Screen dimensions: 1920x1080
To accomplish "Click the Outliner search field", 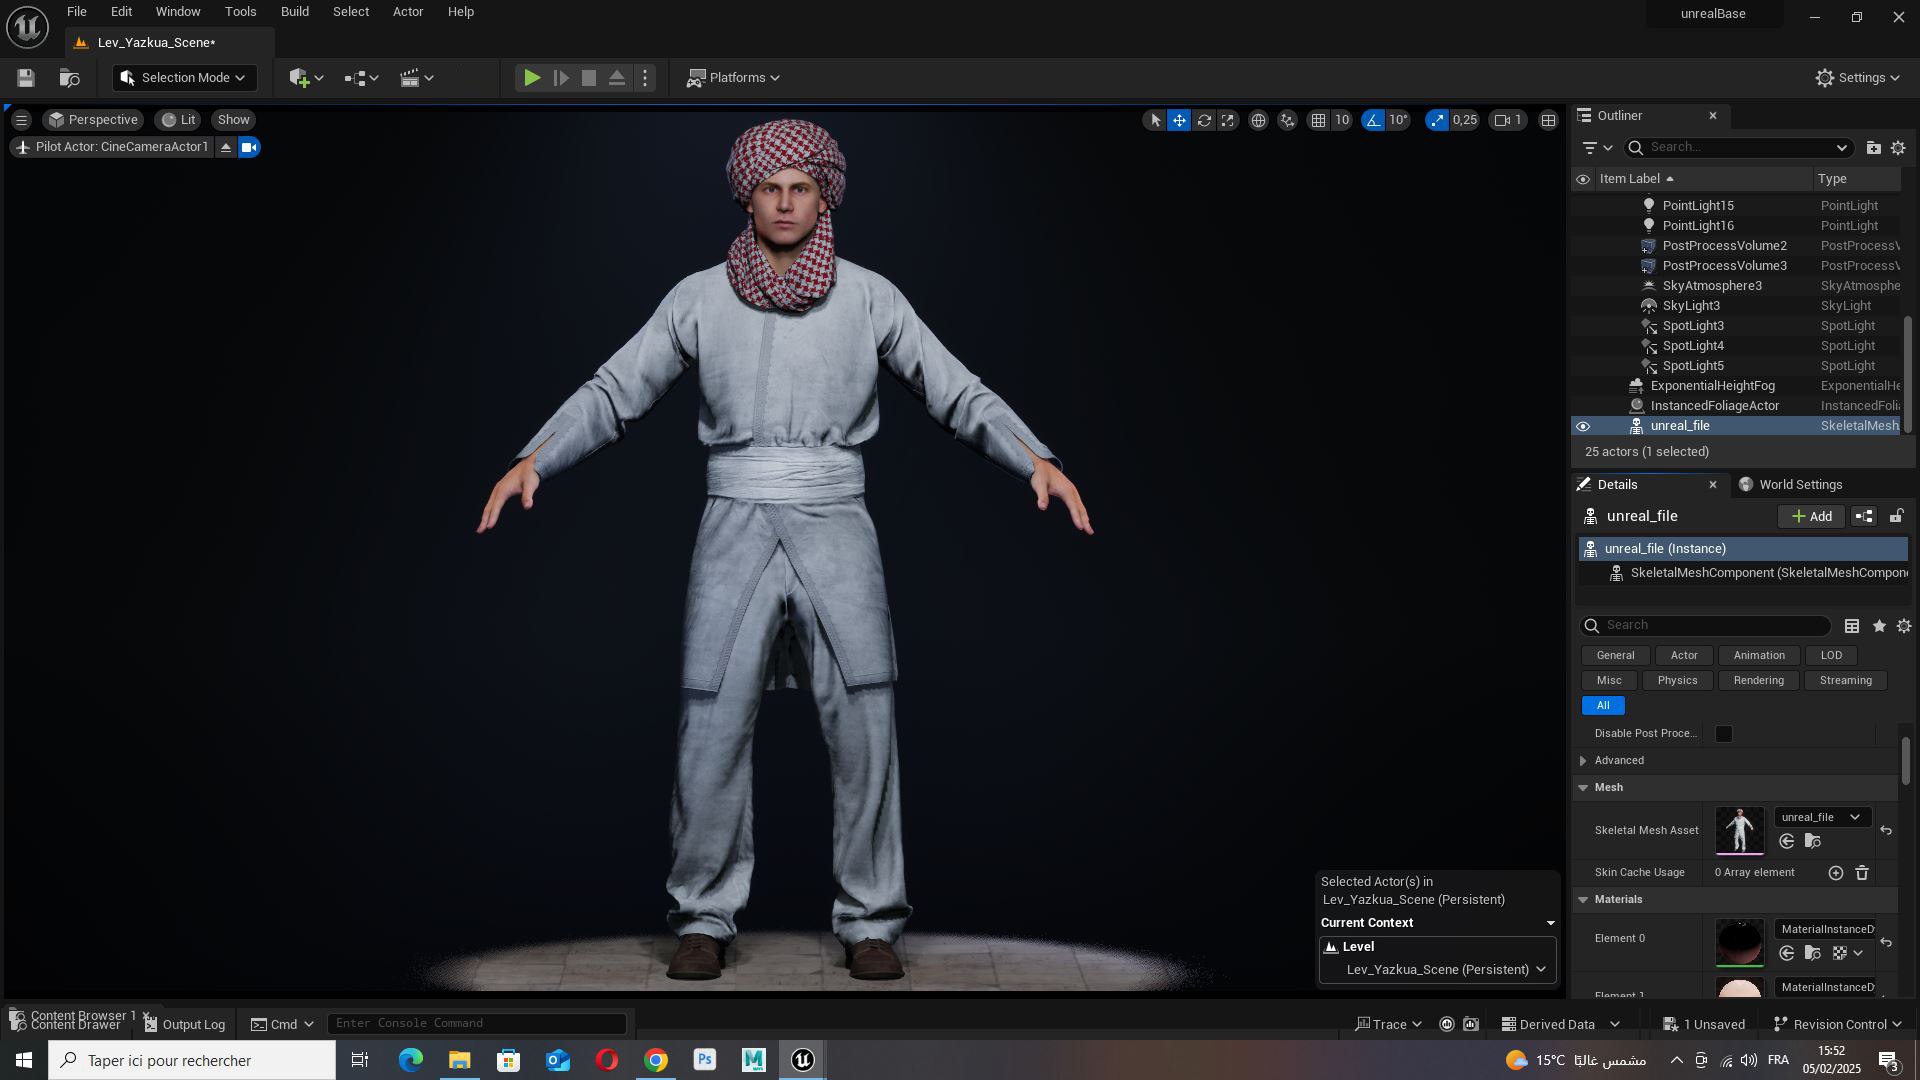I will tap(1738, 148).
